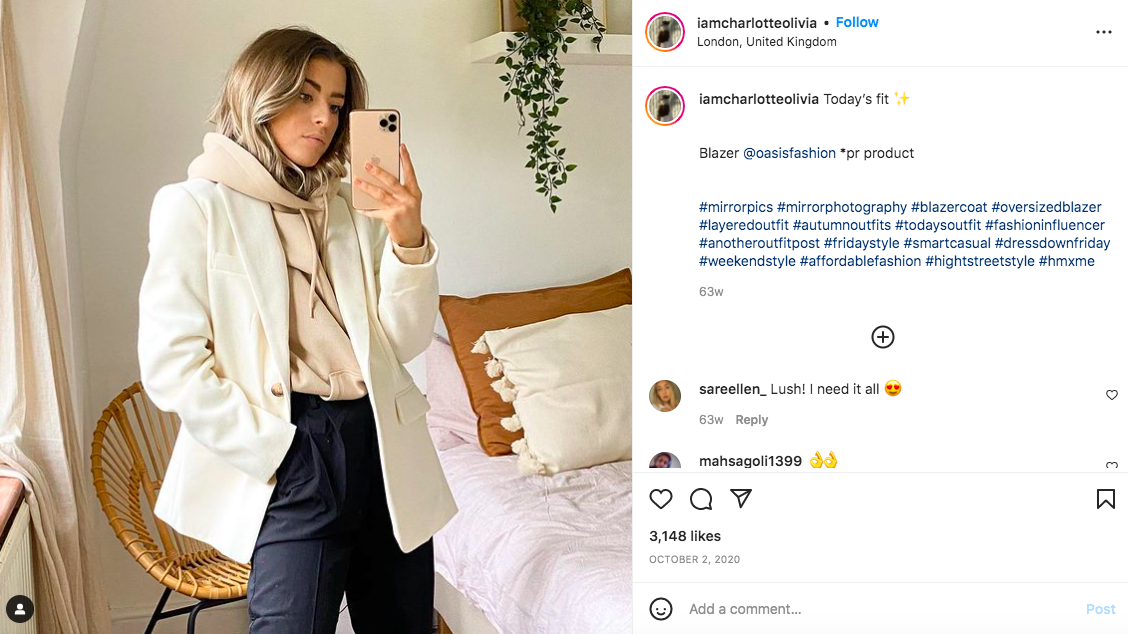Click the Post comment button

(1100, 609)
